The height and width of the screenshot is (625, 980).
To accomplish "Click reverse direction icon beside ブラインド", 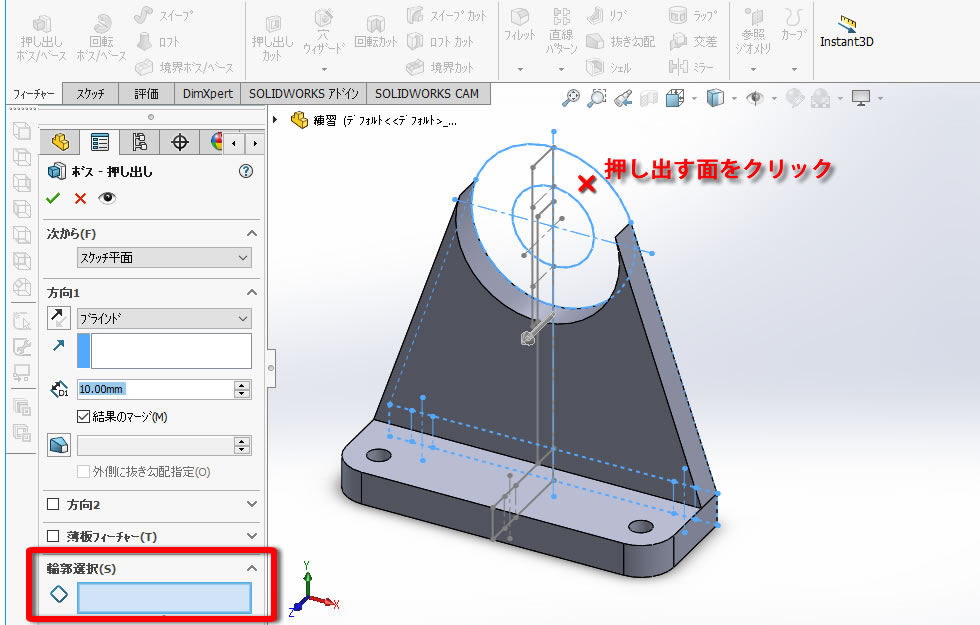I will (59, 319).
